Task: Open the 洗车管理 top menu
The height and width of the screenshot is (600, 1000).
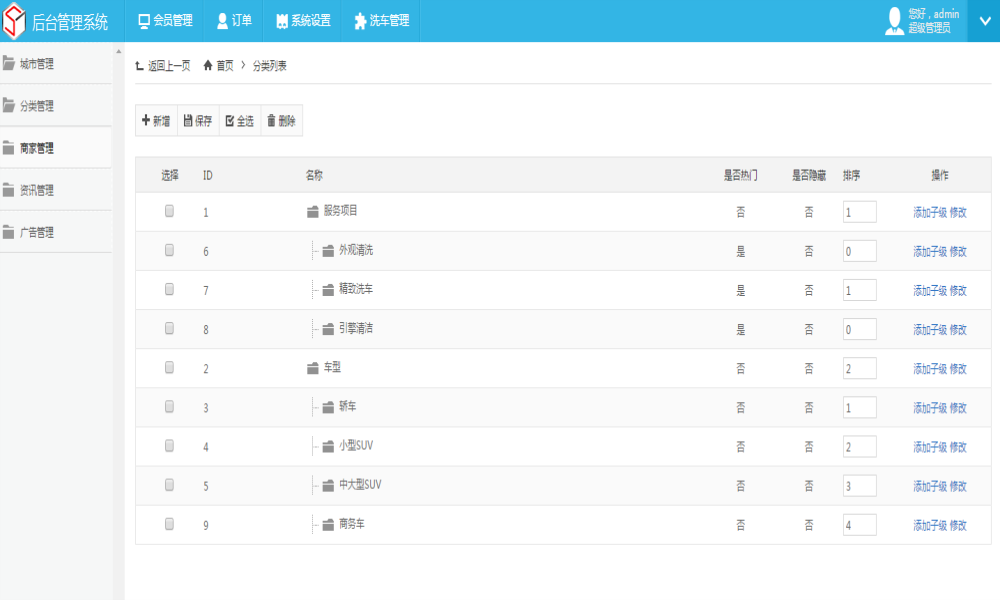Action: (x=381, y=20)
